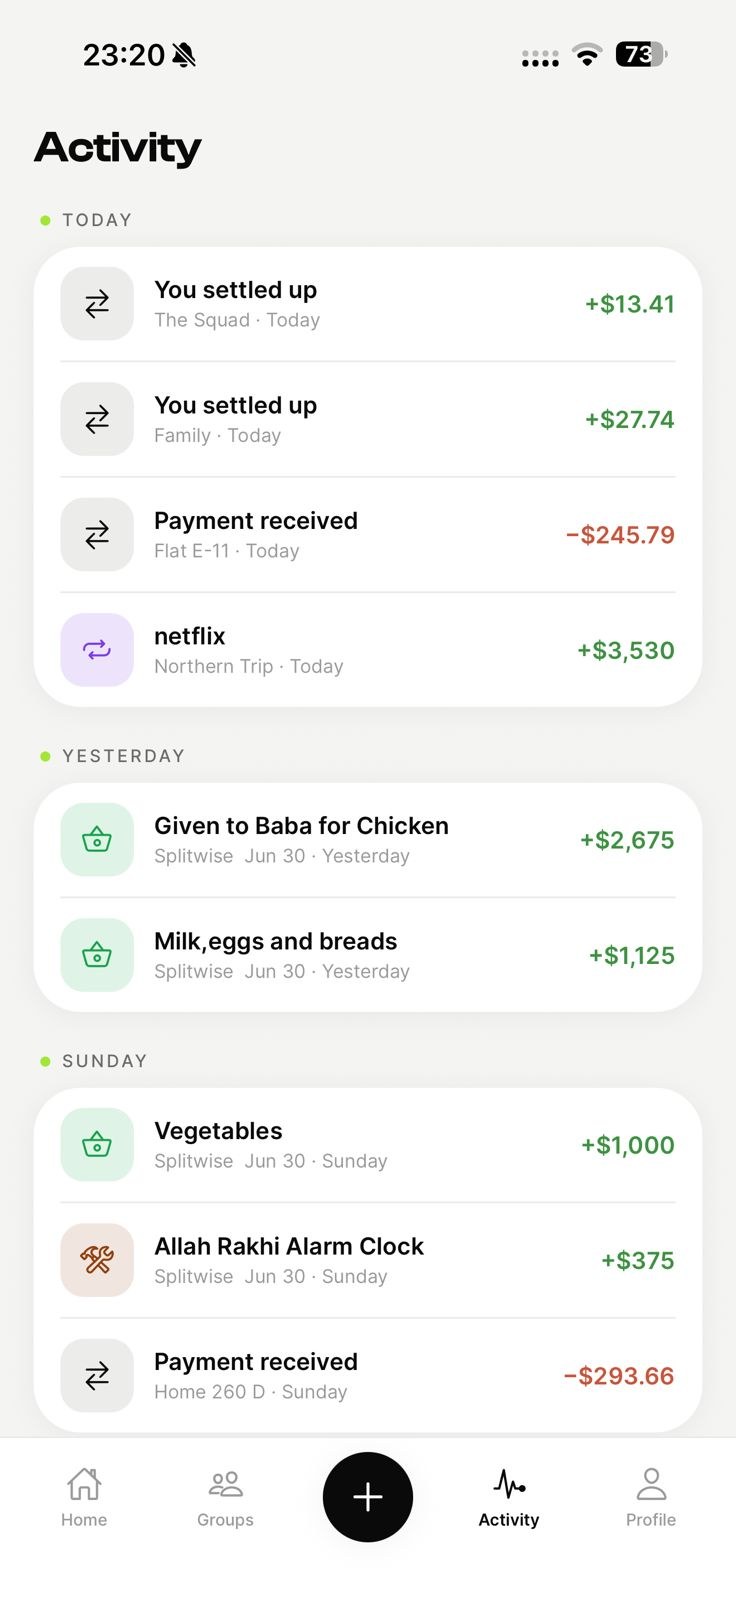Tap the basket icon next to Vegetables
The height and width of the screenshot is (1600, 736).
(x=97, y=1145)
